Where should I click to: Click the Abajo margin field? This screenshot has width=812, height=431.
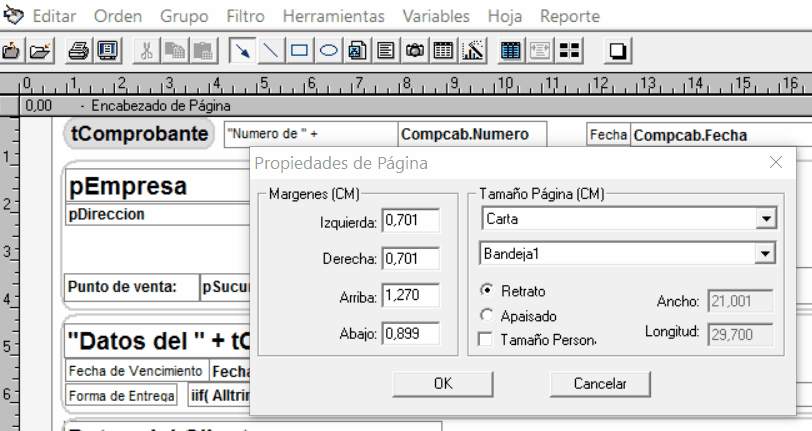tap(411, 334)
